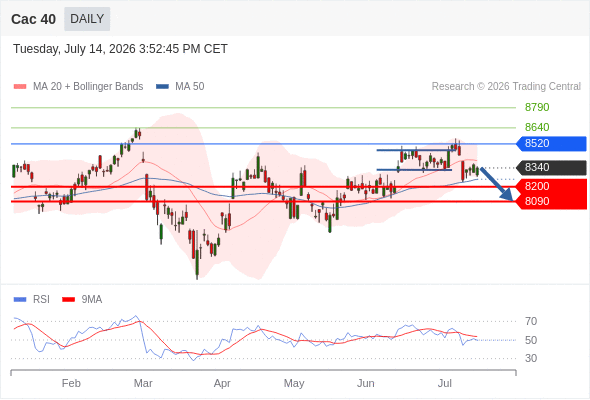The width and height of the screenshot is (590, 400).
Task: Click the RSI 70 level label
Action: pos(531,321)
